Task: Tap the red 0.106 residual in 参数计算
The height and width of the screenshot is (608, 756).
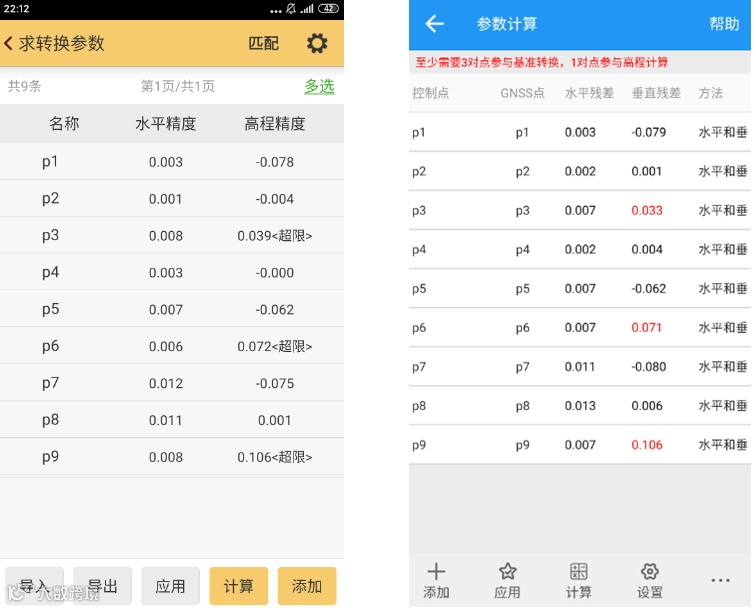Action: [647, 445]
